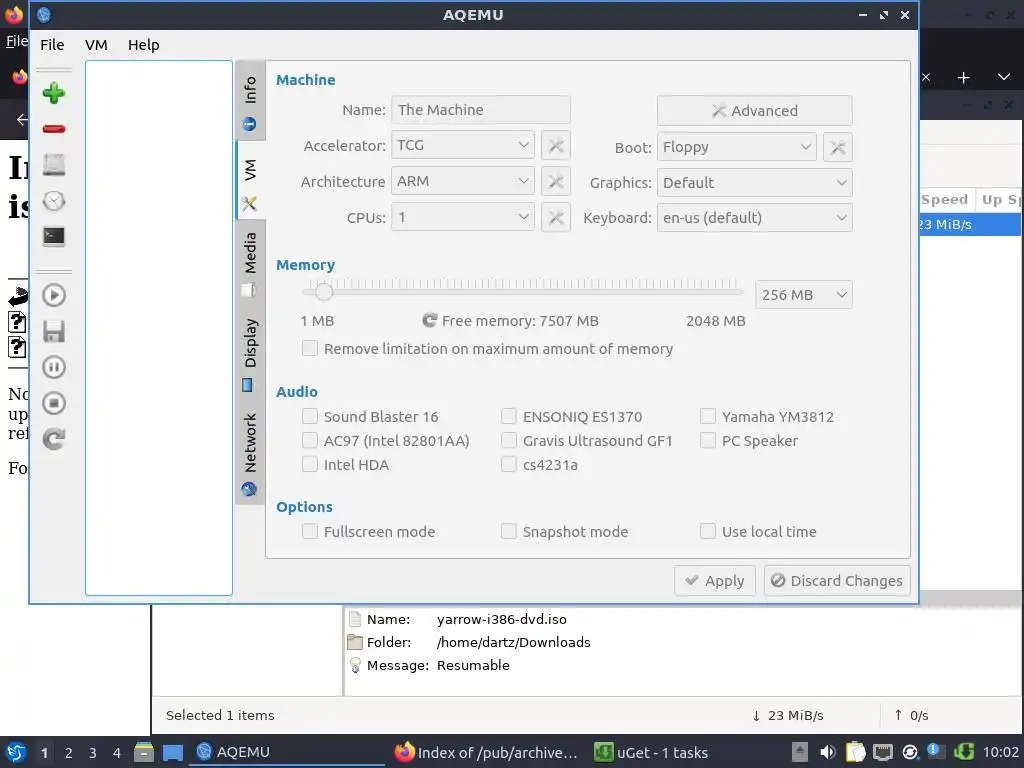
Task: Open the application launcher menu in taskbar
Action: tap(15, 752)
